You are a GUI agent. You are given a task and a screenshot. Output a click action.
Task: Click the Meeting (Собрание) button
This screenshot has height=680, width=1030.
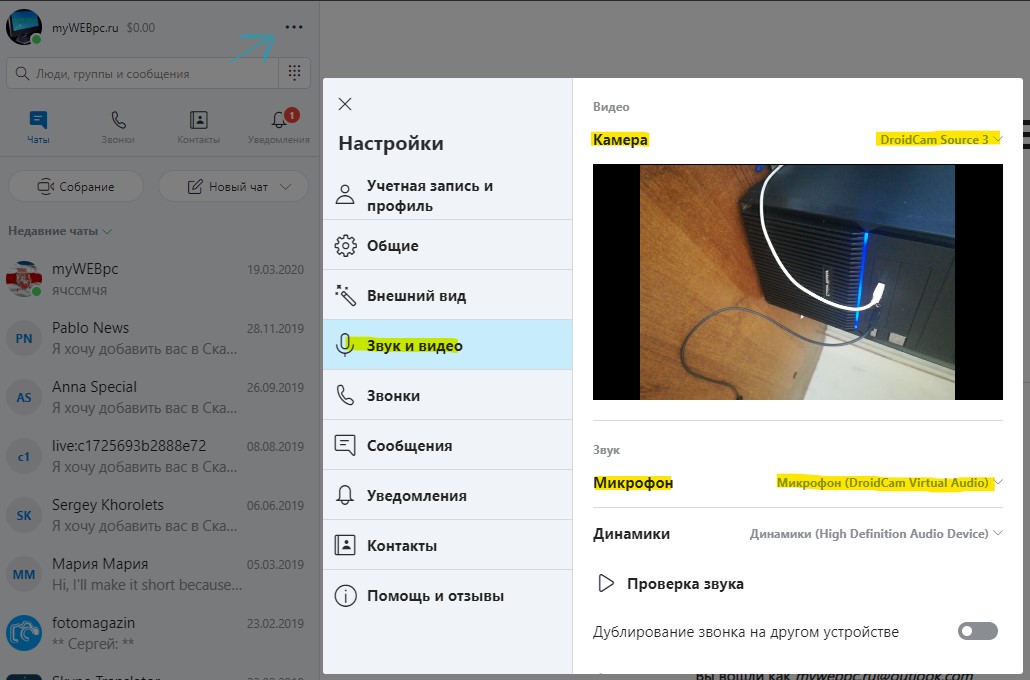(76, 187)
